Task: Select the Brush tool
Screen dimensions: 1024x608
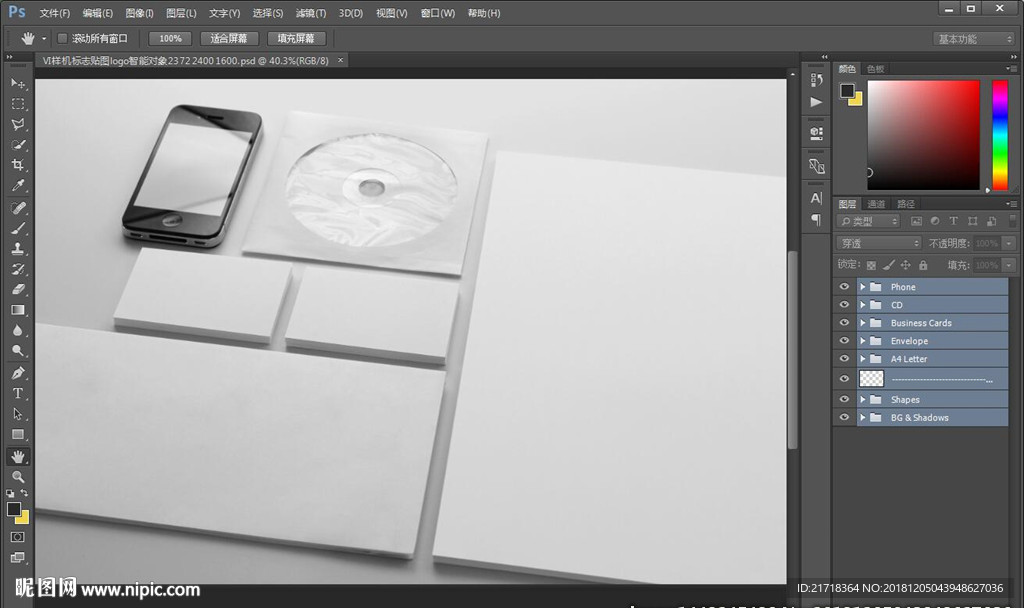Action: (x=18, y=228)
